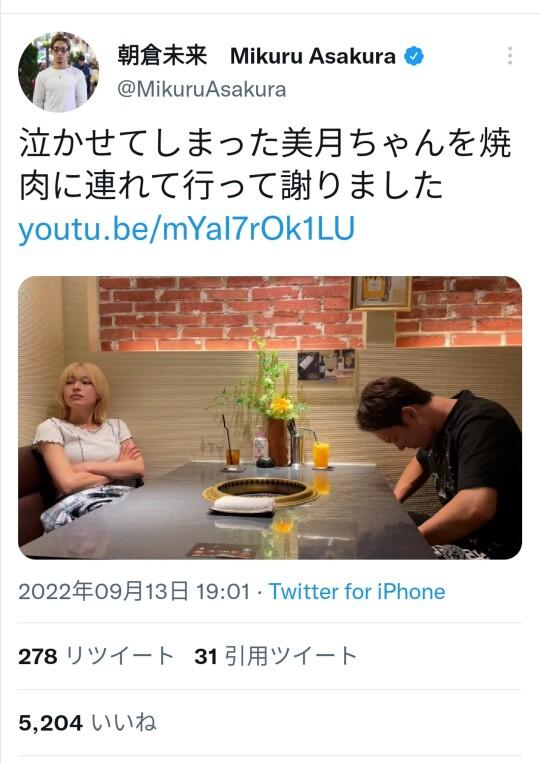The height and width of the screenshot is (764, 540).
Task: Click the flower vase in the photo
Action: (278, 441)
